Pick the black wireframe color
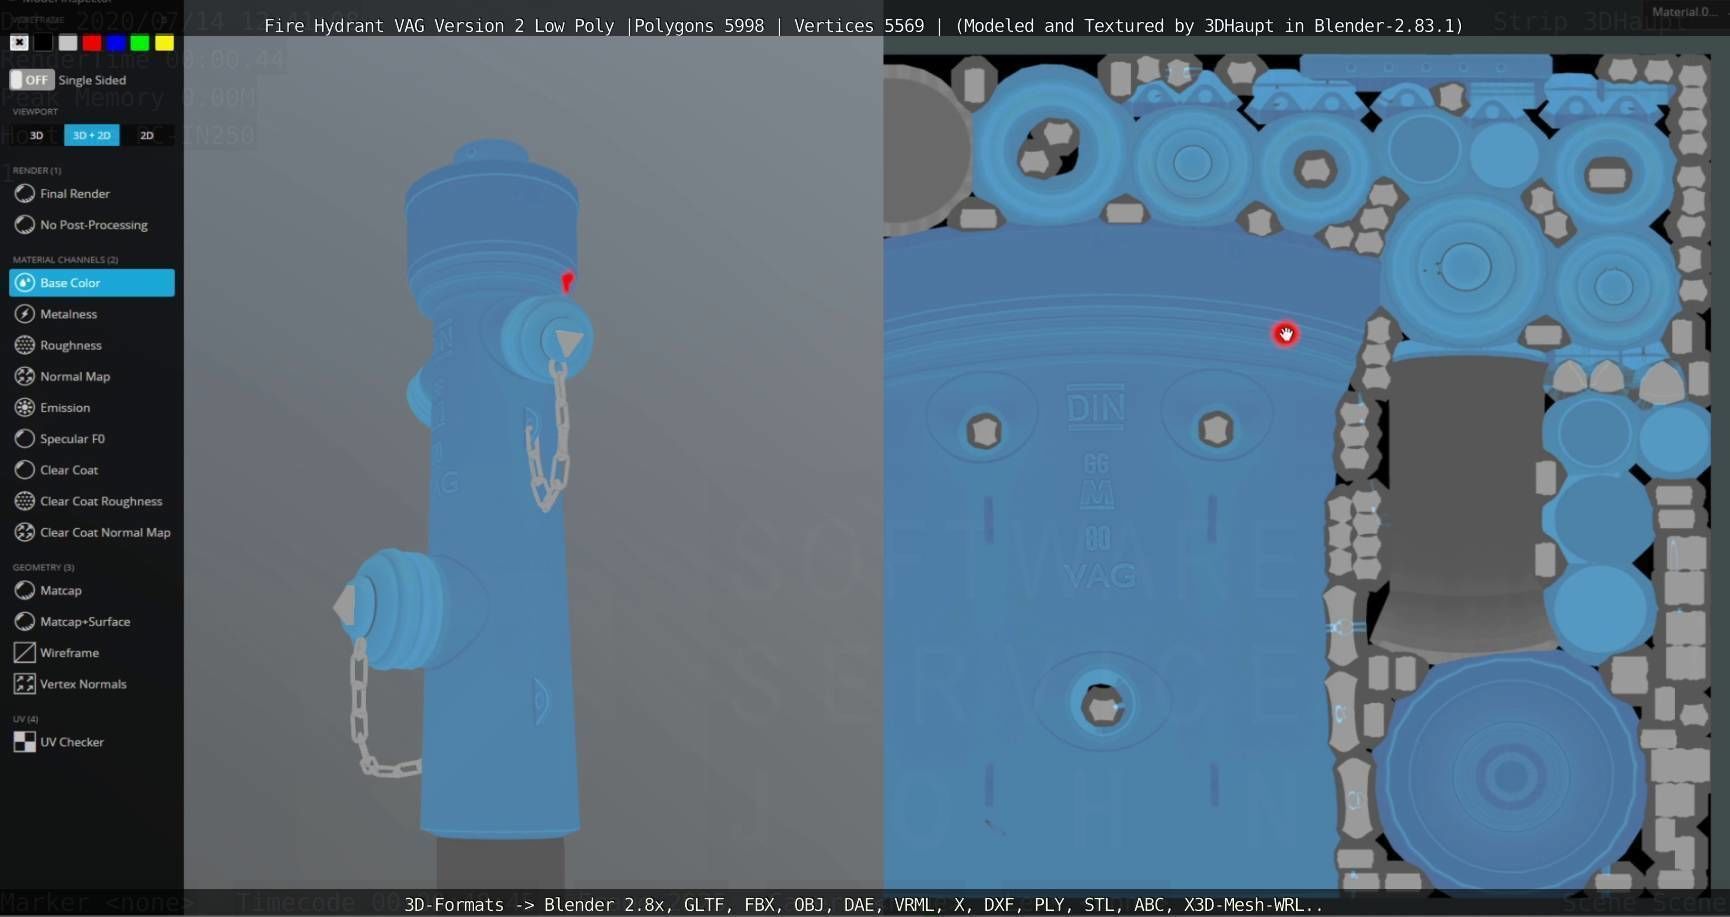This screenshot has width=1730, height=917. [x=43, y=42]
